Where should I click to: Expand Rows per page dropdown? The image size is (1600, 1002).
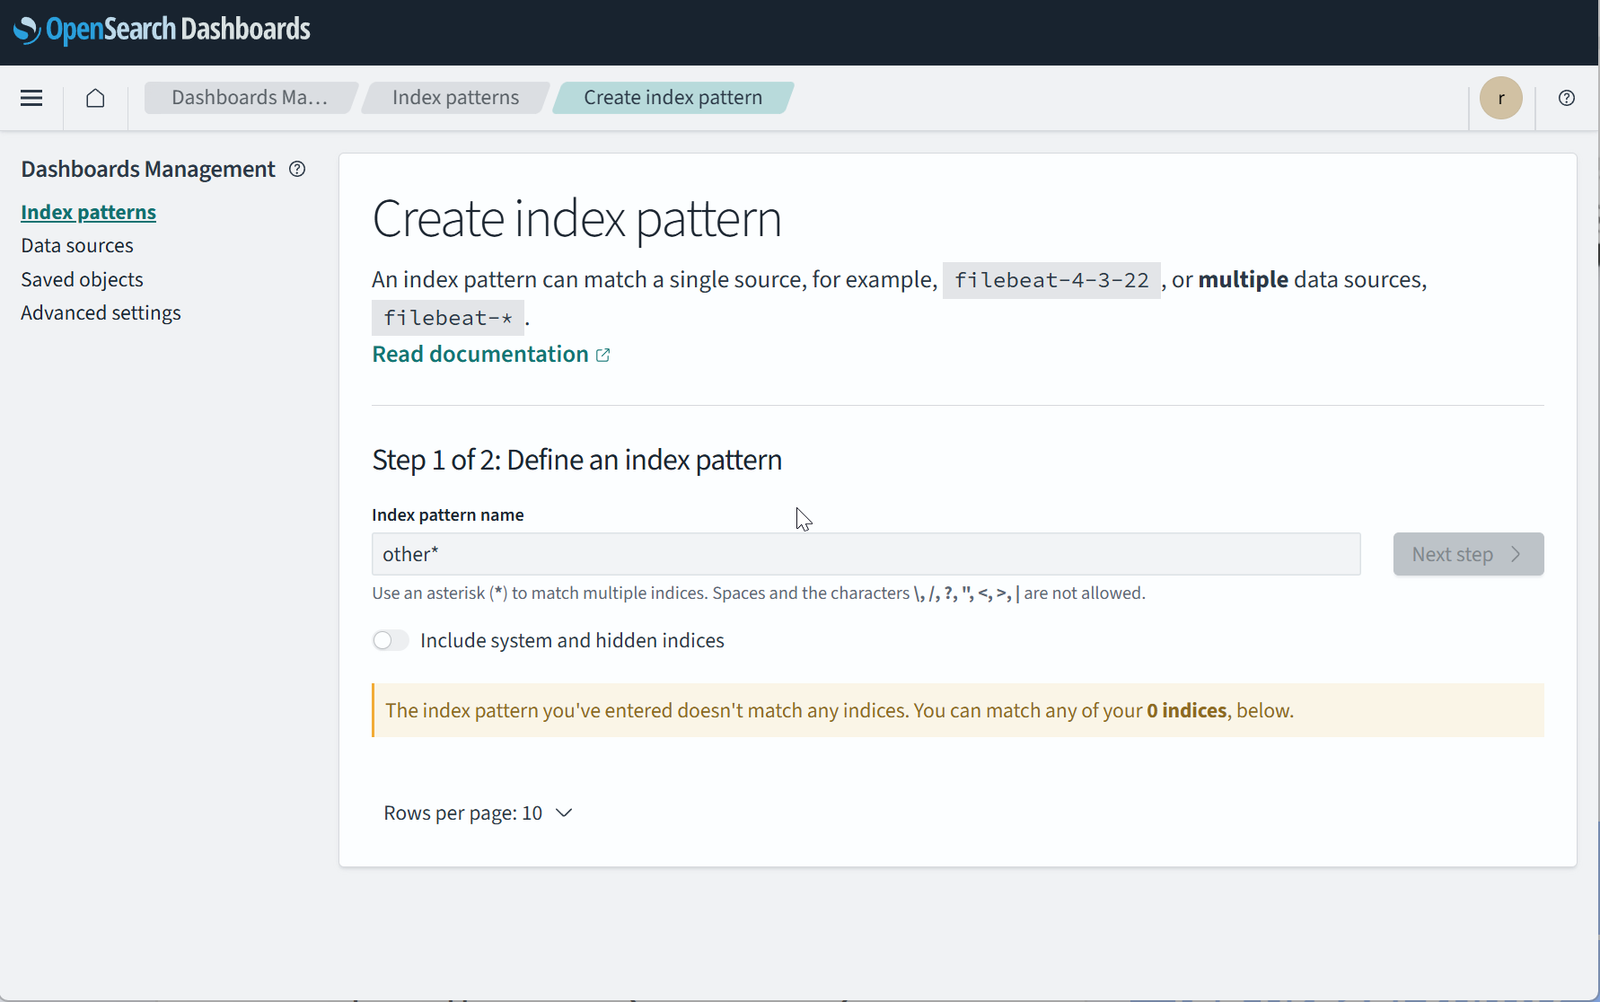[478, 813]
